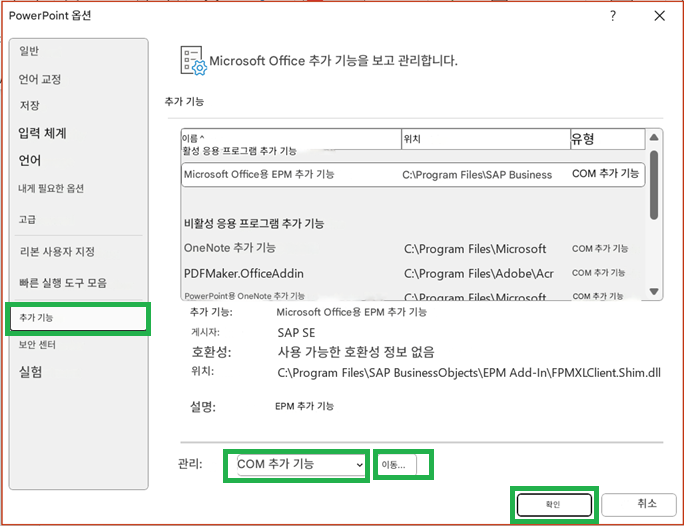Click the add-ins gear list icon

[x=193, y=60]
